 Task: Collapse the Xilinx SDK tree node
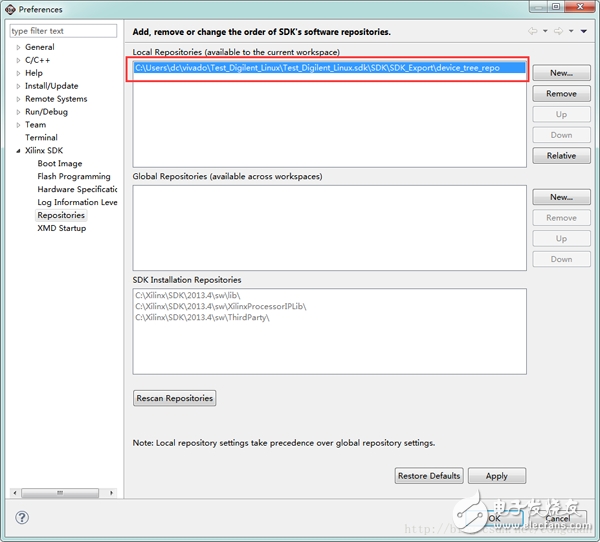pos(18,151)
